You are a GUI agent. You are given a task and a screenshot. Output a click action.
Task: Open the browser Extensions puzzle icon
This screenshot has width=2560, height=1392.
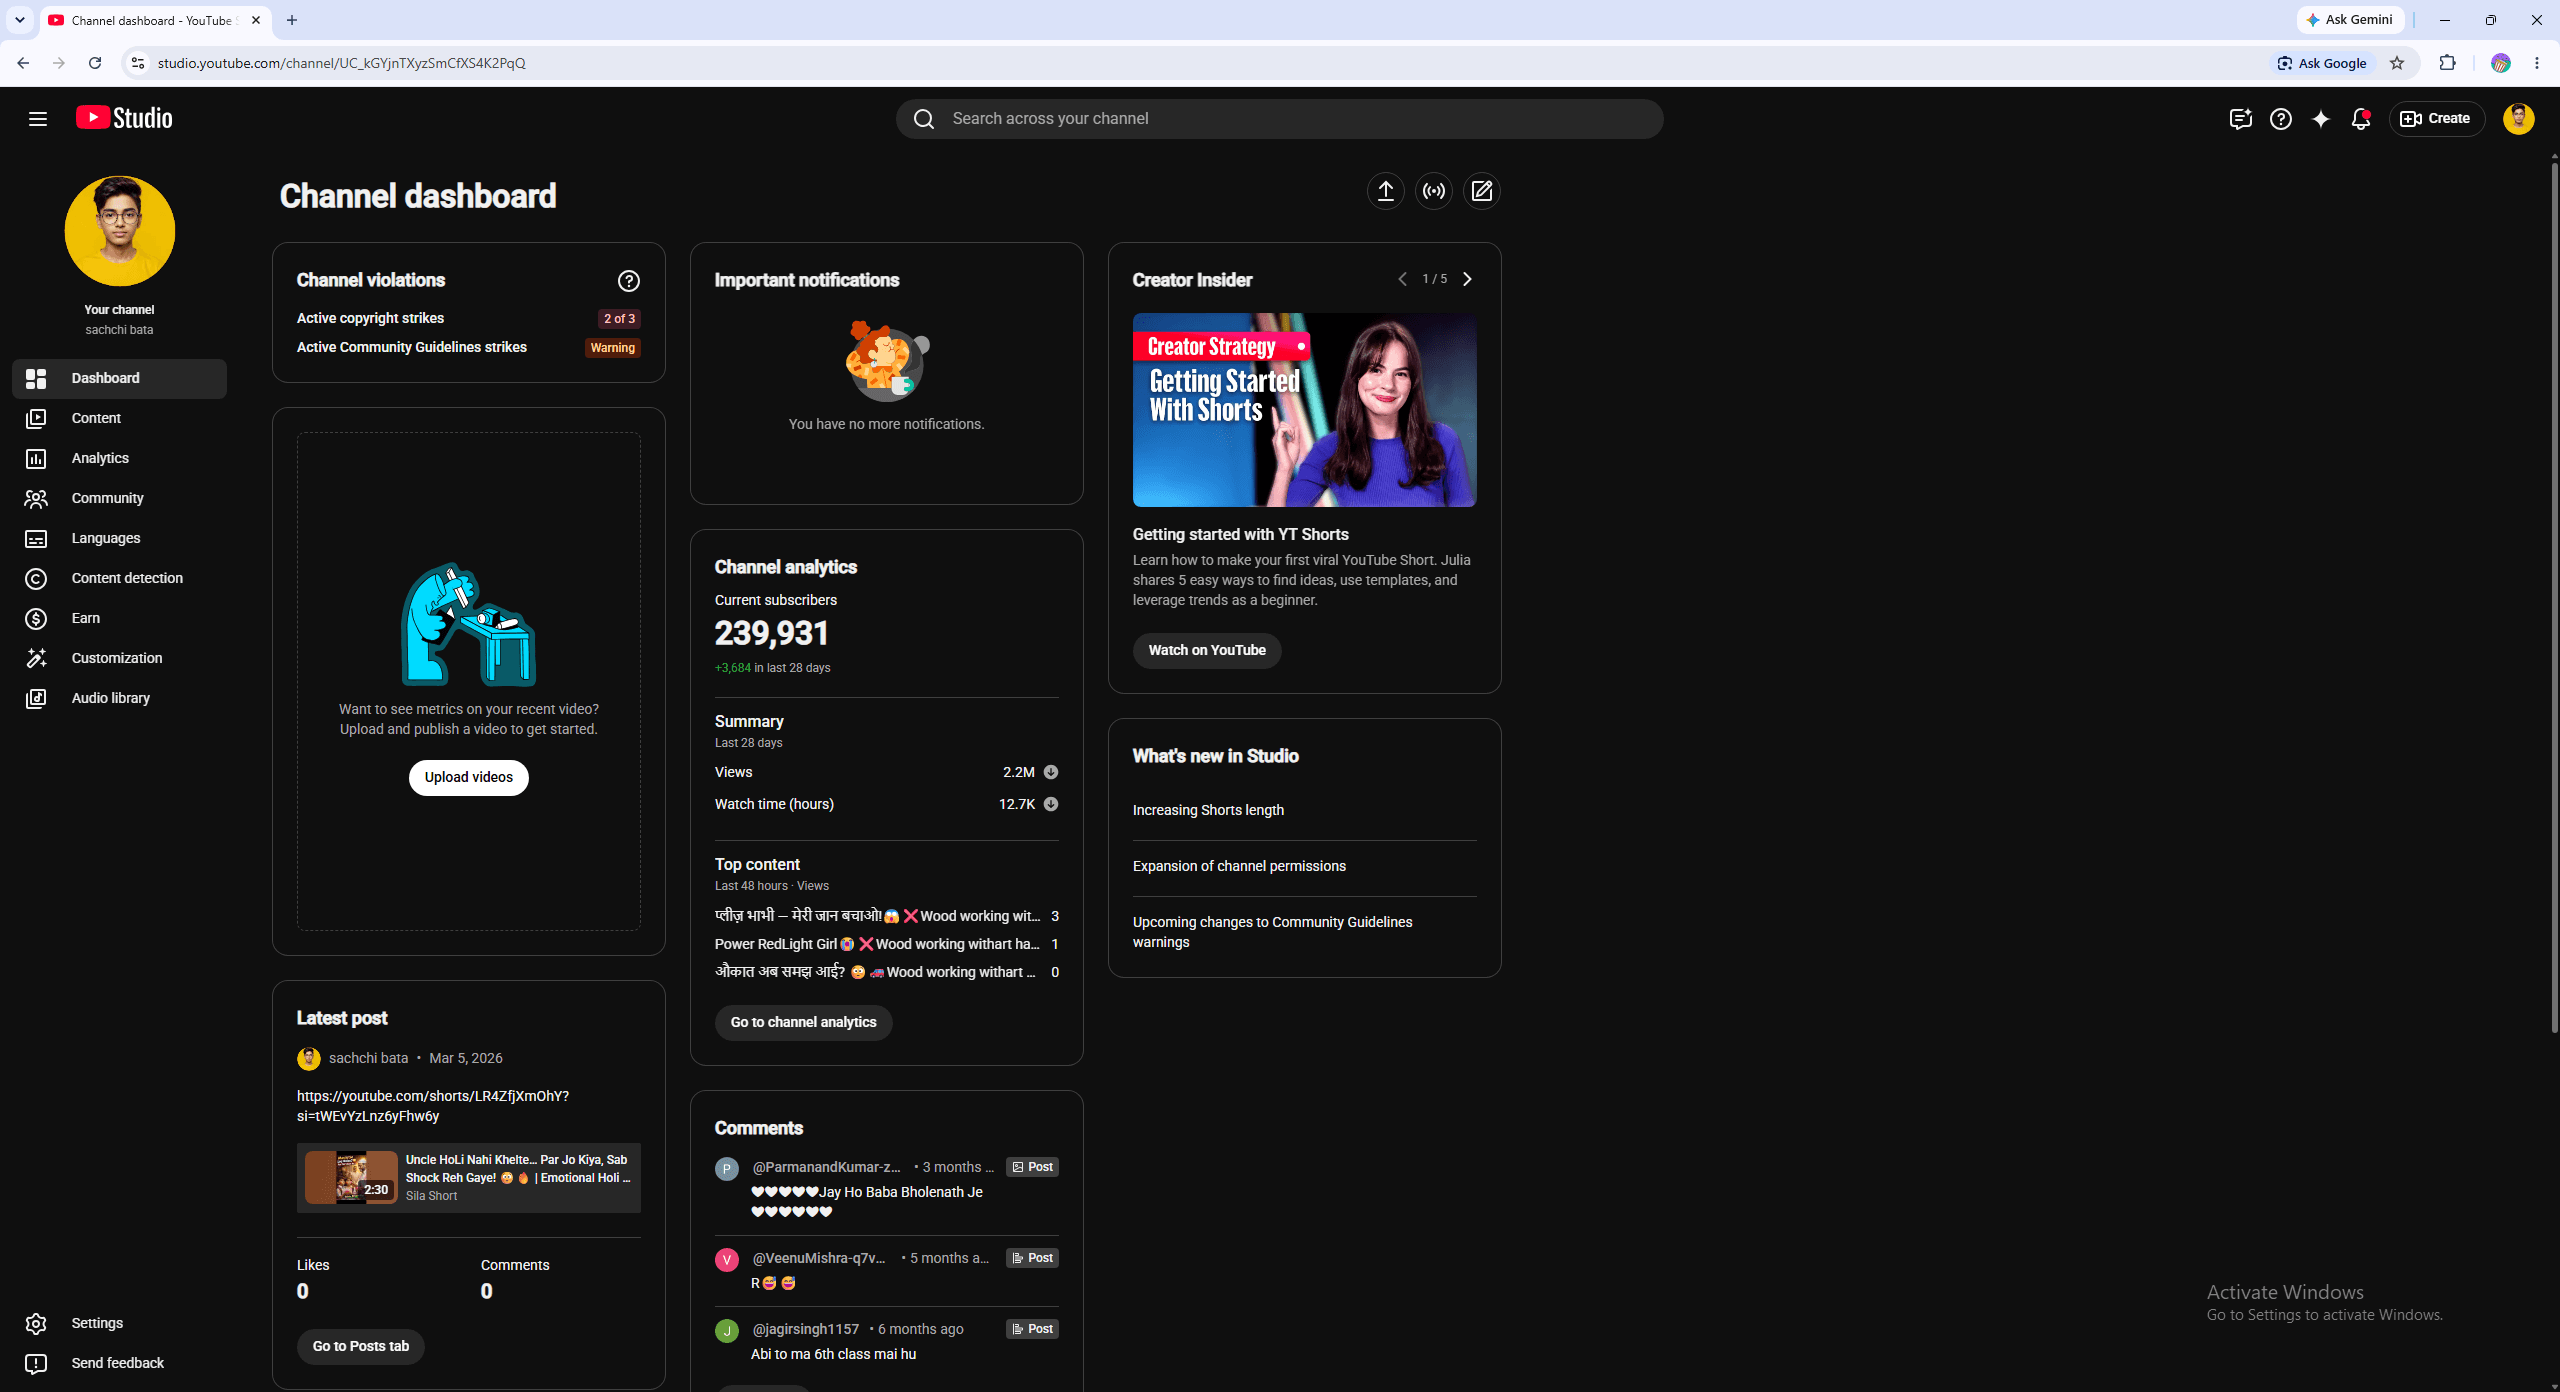click(2447, 63)
